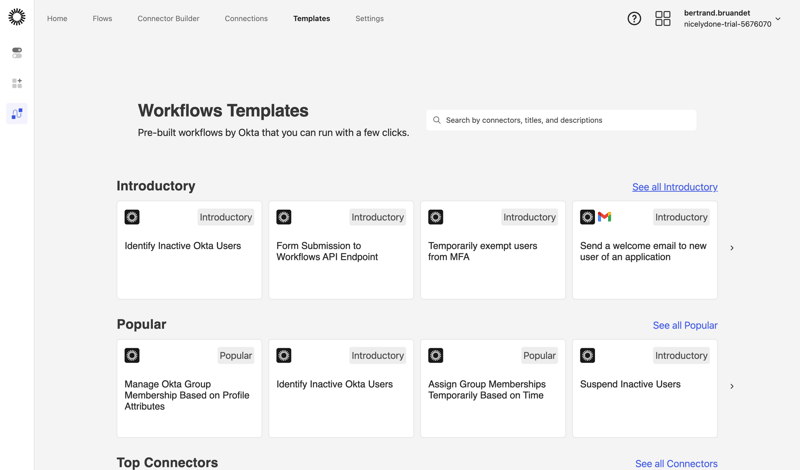Select the Templates tab

point(312,18)
